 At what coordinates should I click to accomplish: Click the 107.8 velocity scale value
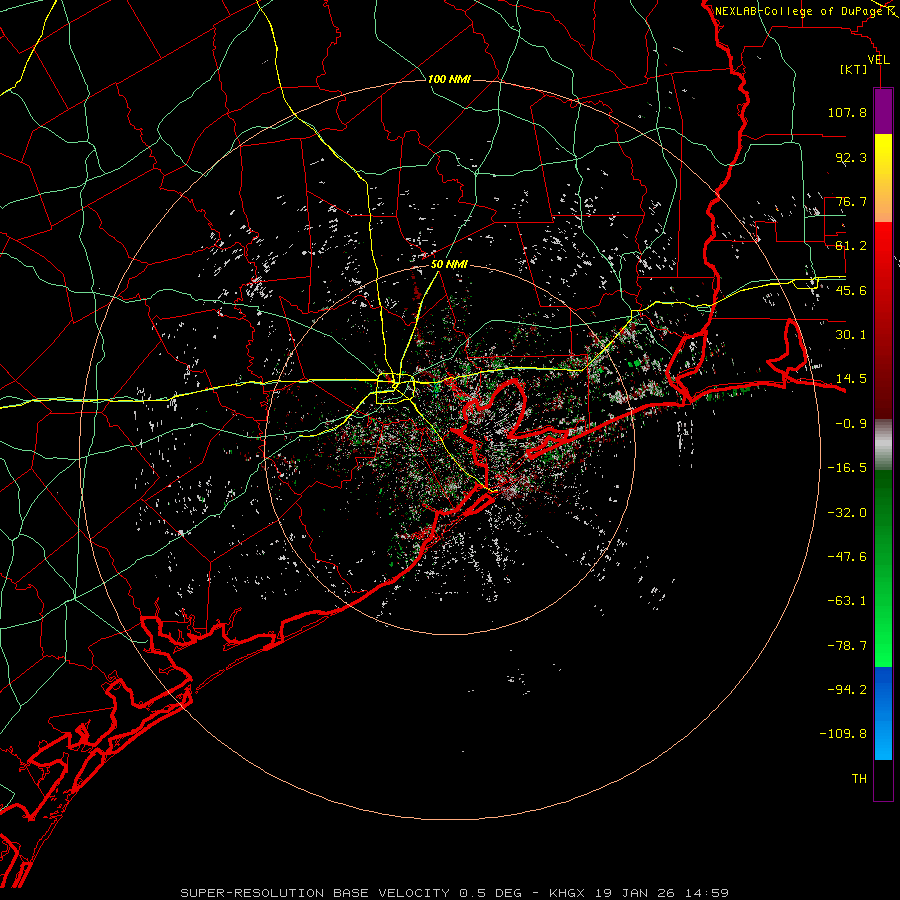pyautogui.click(x=847, y=112)
